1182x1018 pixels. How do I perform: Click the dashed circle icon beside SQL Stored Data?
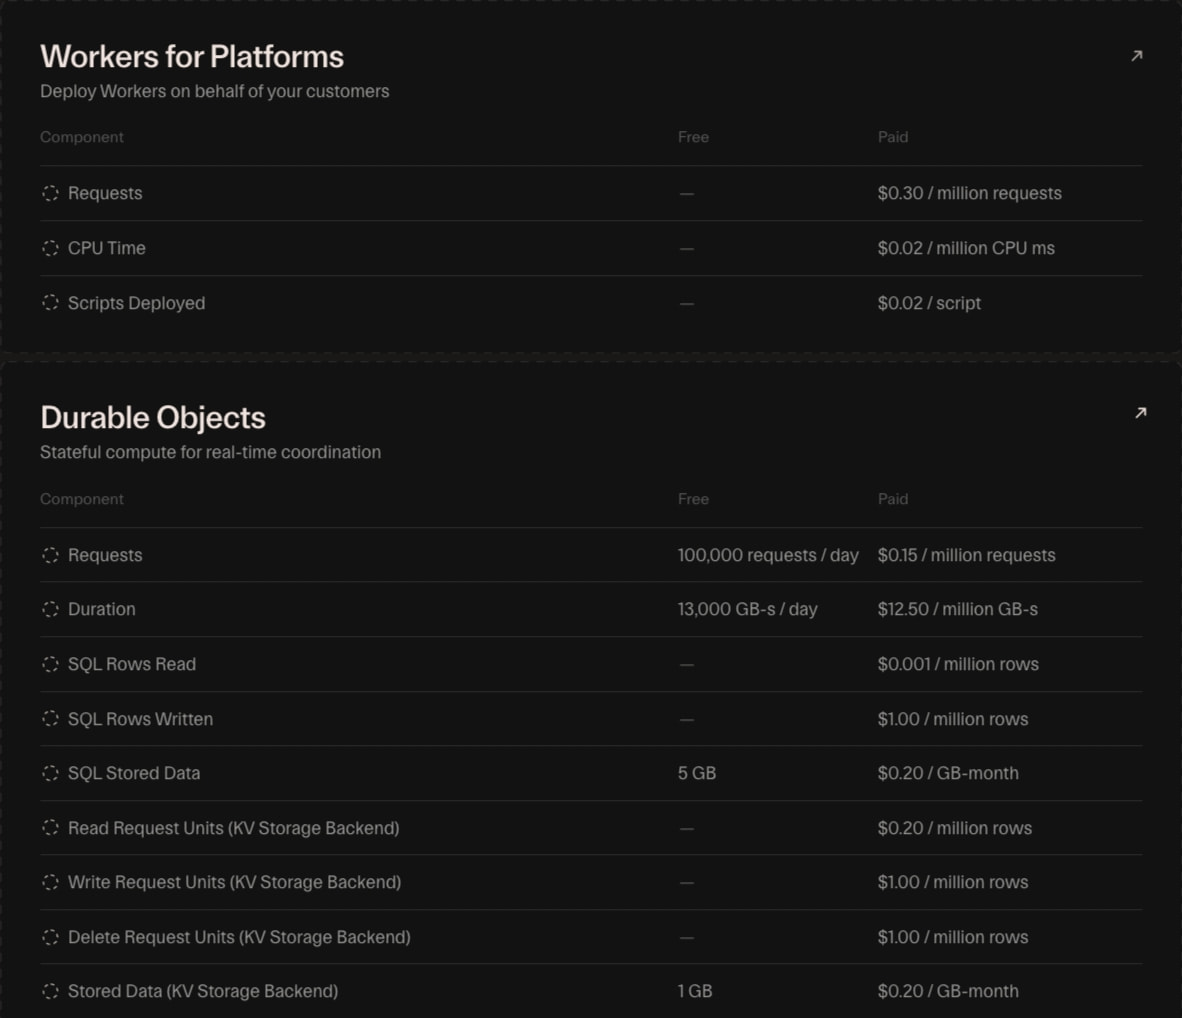51,773
